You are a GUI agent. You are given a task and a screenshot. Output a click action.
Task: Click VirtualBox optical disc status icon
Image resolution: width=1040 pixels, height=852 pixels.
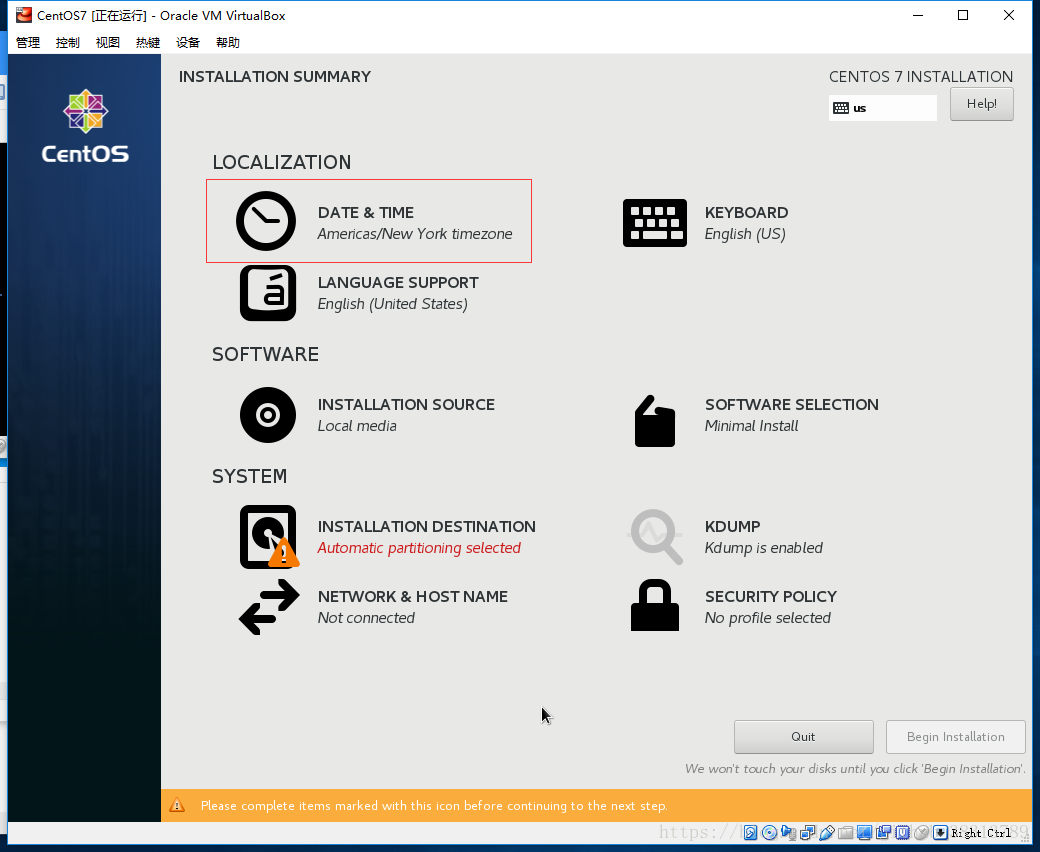(x=769, y=833)
